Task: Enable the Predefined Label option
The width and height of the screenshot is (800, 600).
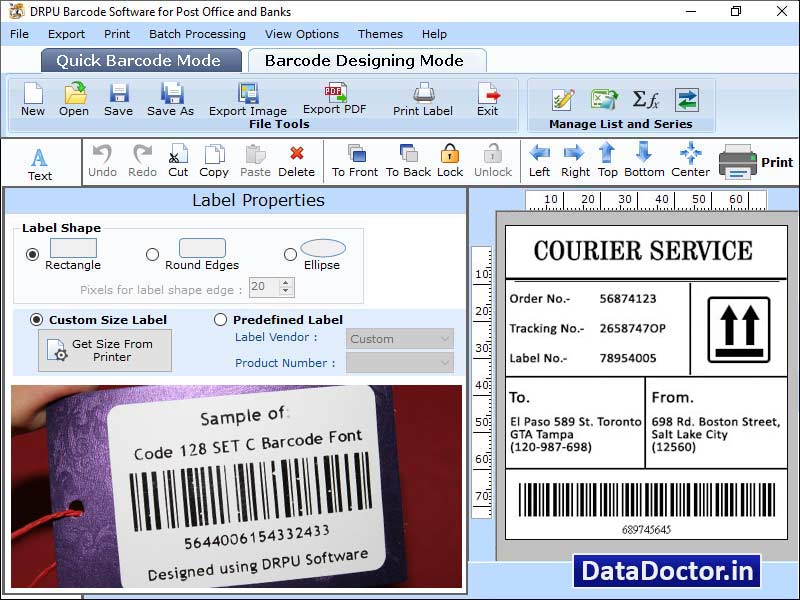Action: [219, 319]
